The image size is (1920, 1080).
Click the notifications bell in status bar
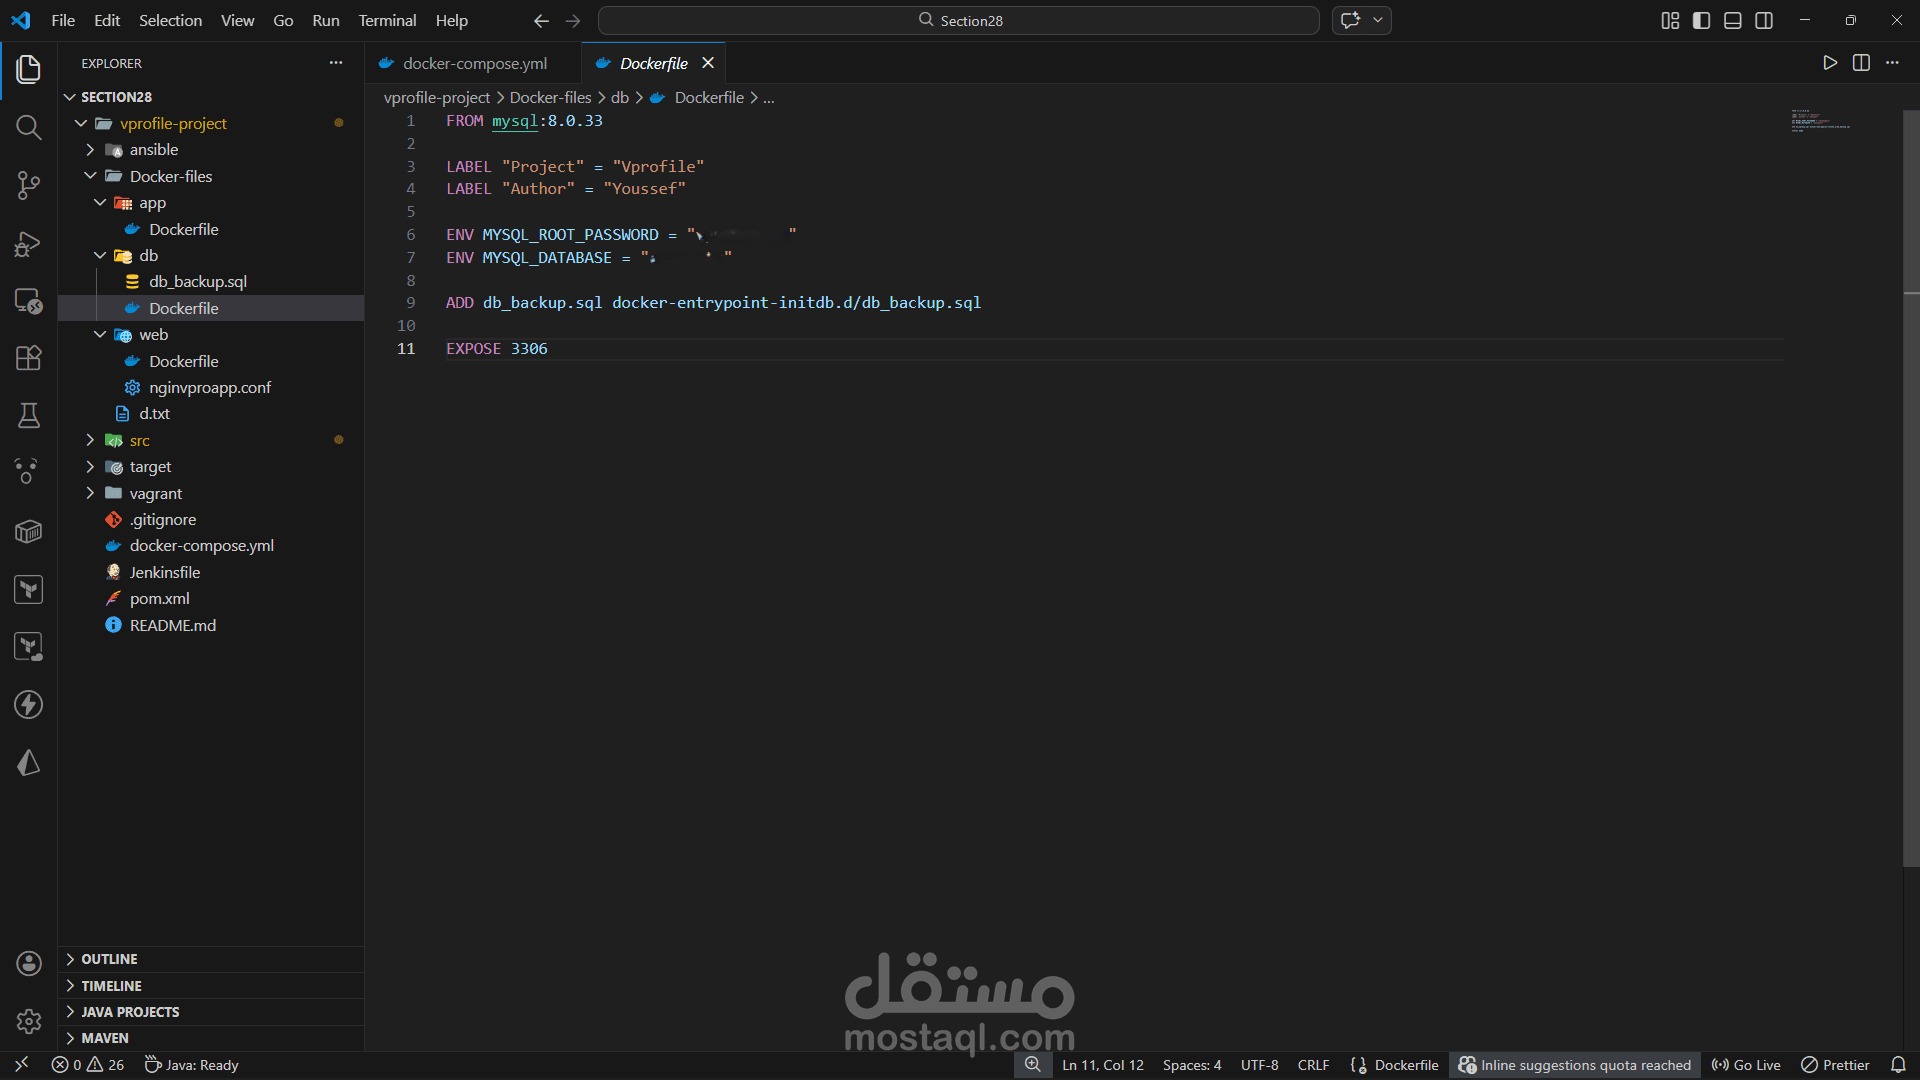click(x=1897, y=1065)
